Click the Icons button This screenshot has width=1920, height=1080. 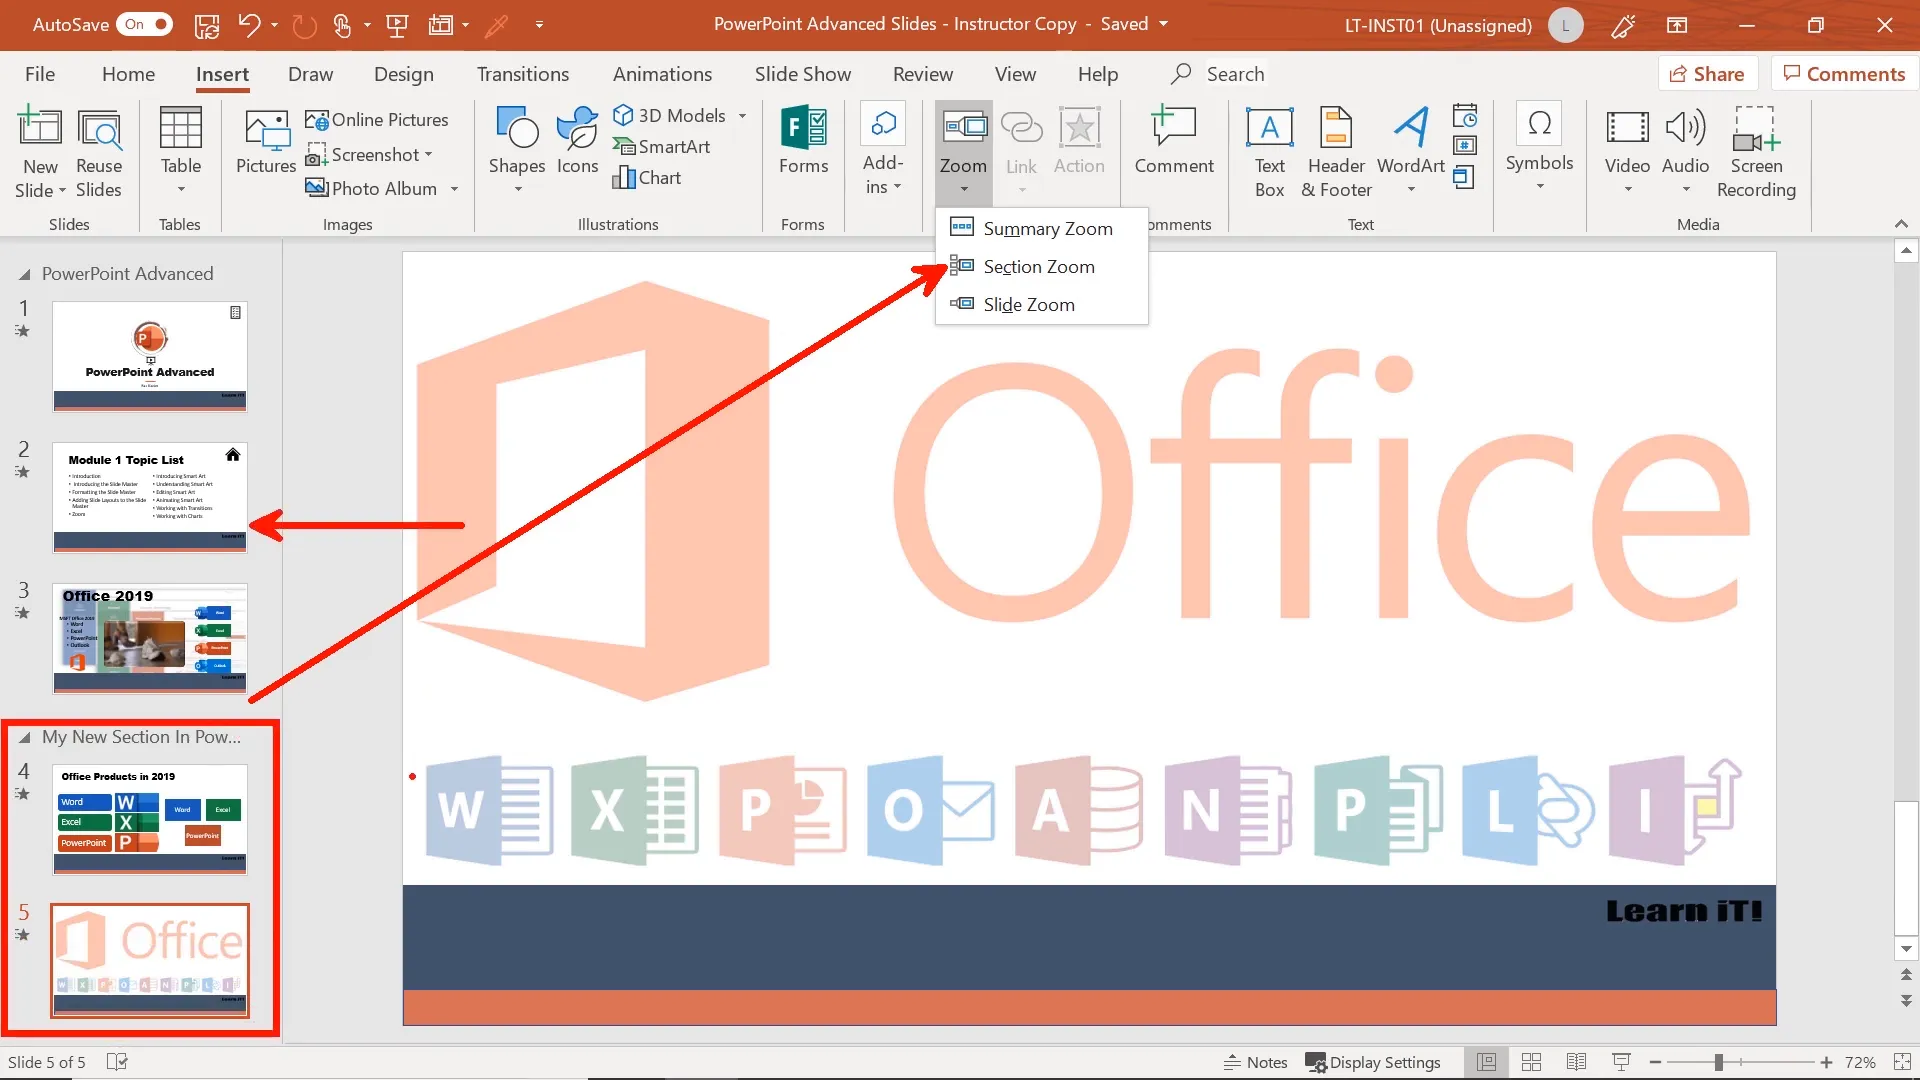point(578,141)
